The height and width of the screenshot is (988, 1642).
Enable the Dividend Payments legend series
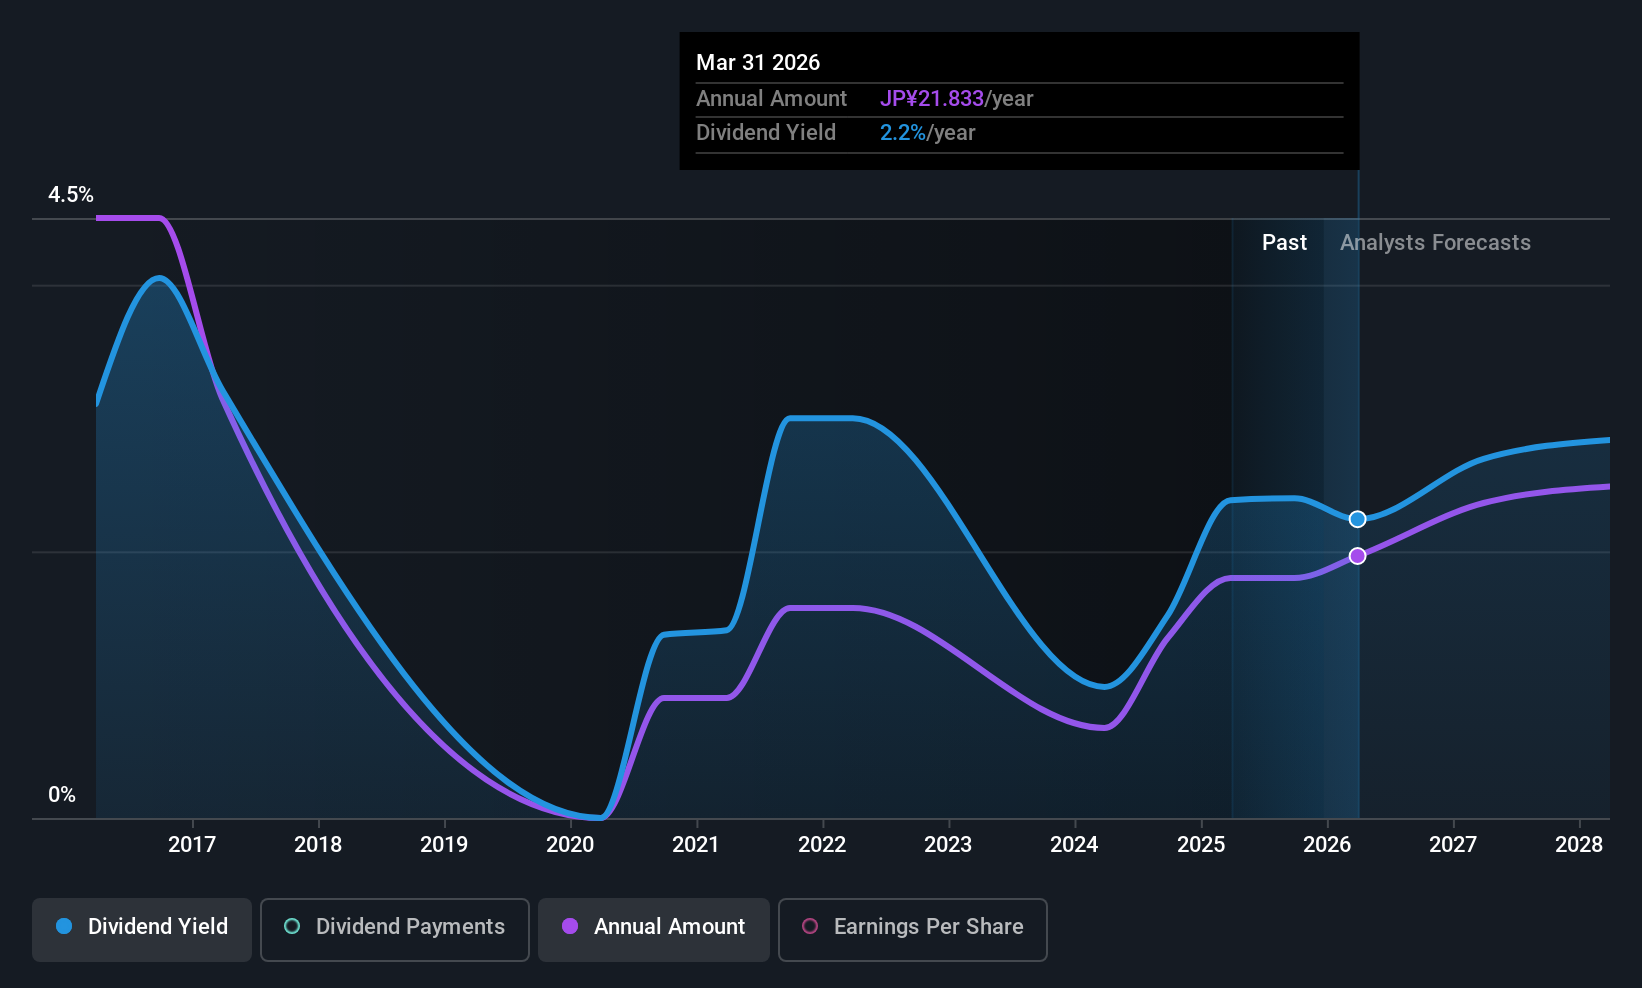pyautogui.click(x=394, y=929)
